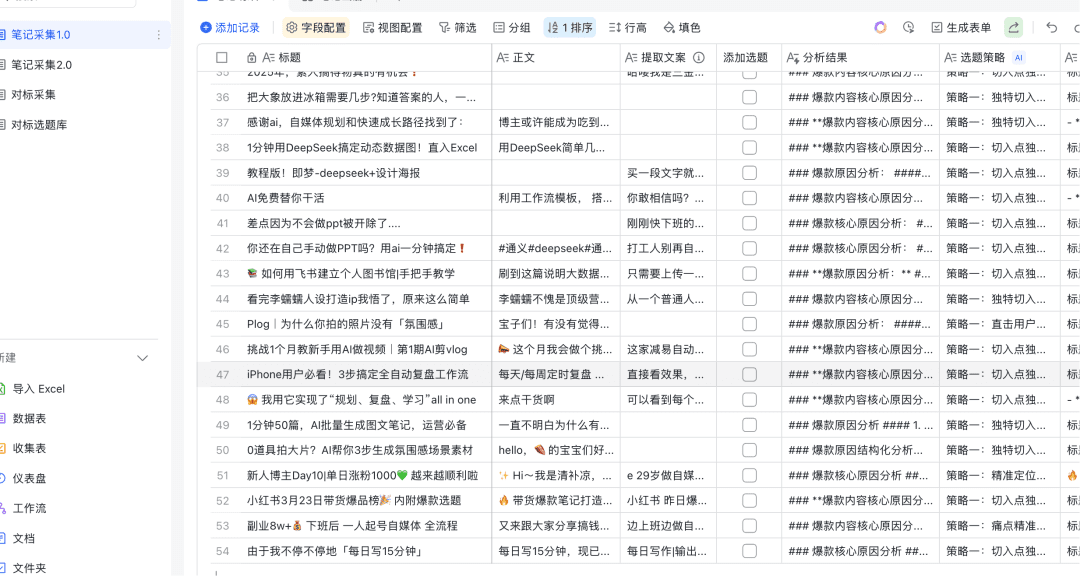Collapse the 新建 section chevron
Screen dimensions: 1080x576
[143, 358]
